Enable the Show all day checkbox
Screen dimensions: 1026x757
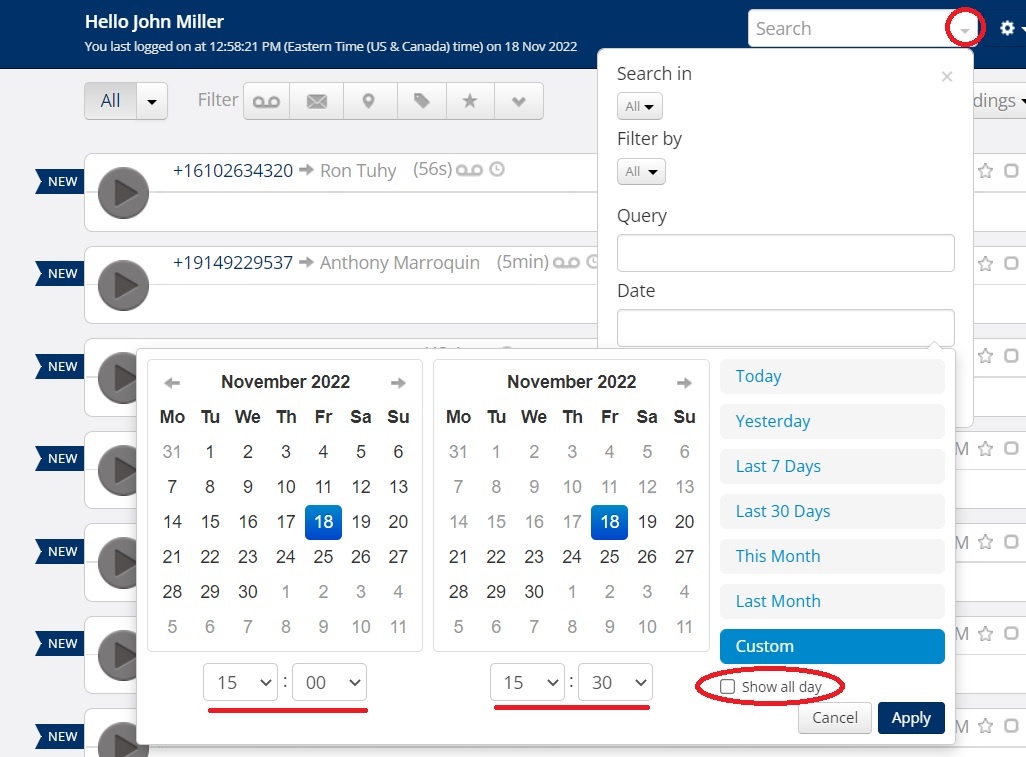click(x=728, y=687)
